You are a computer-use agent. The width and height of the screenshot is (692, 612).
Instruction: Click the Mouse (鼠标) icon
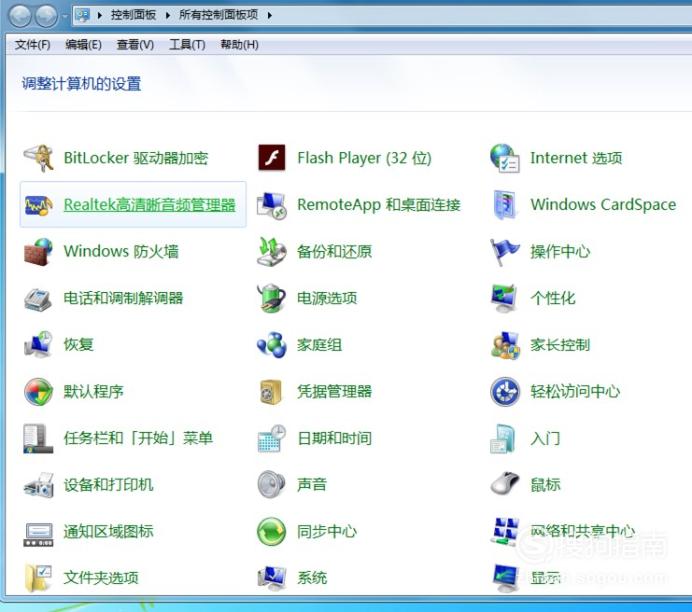[x=504, y=484]
